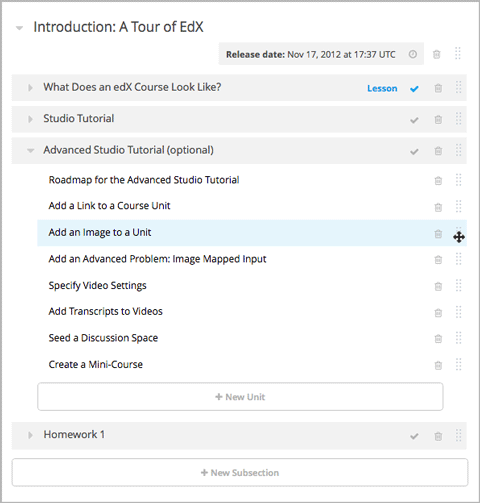
Task: Delete the Create a Mini-Course unit
Action: click(438, 365)
